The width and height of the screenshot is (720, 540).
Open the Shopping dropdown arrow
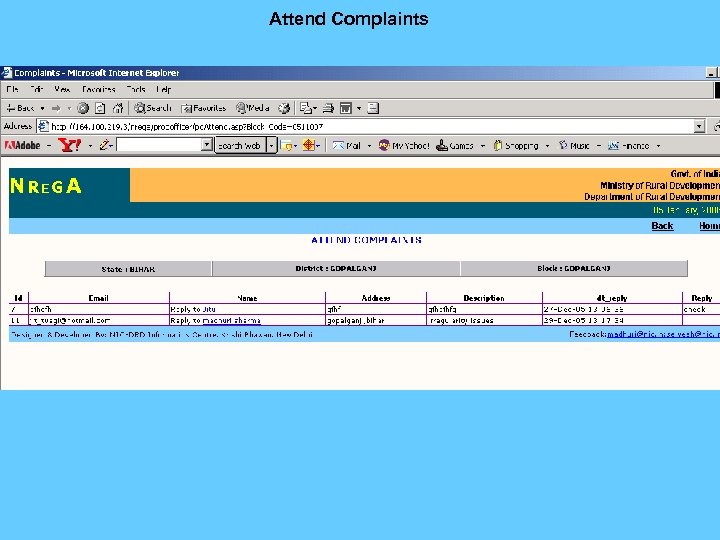[547, 146]
